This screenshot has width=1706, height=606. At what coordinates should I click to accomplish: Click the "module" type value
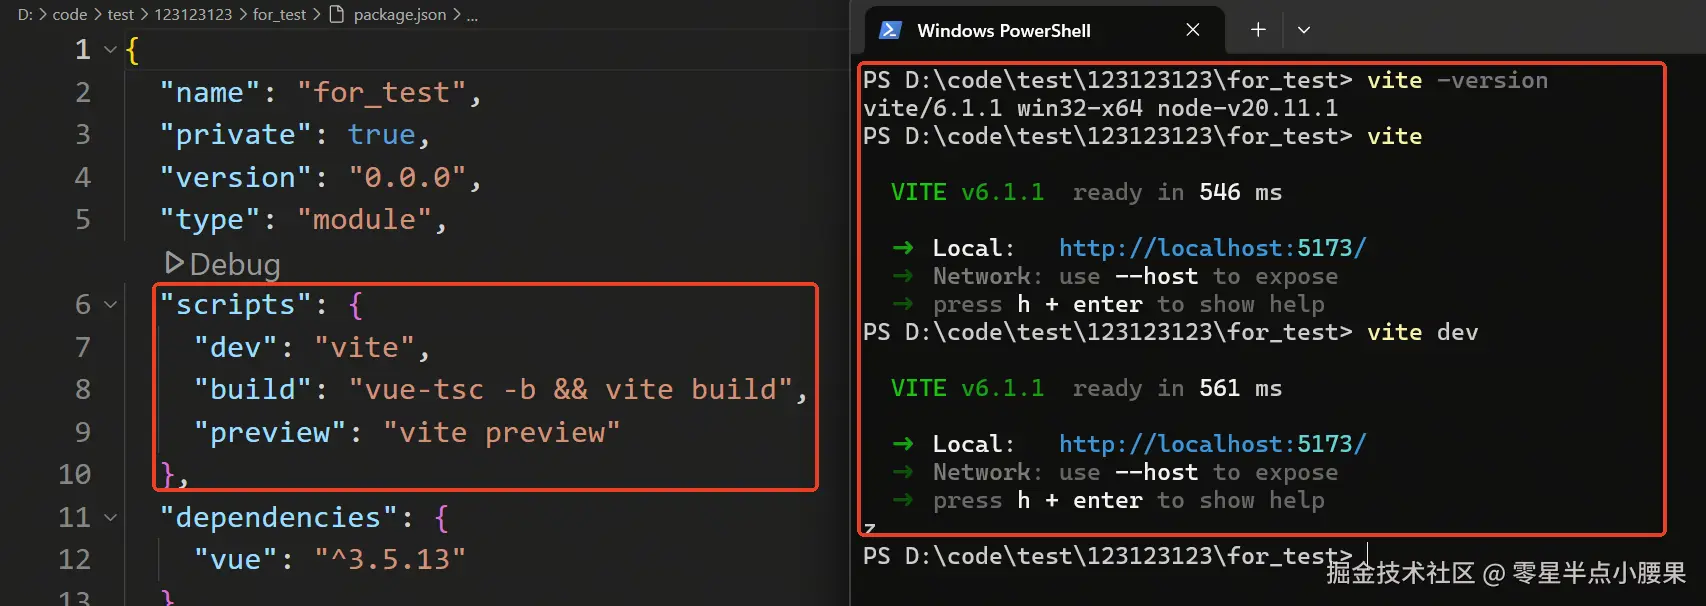[x=365, y=219]
